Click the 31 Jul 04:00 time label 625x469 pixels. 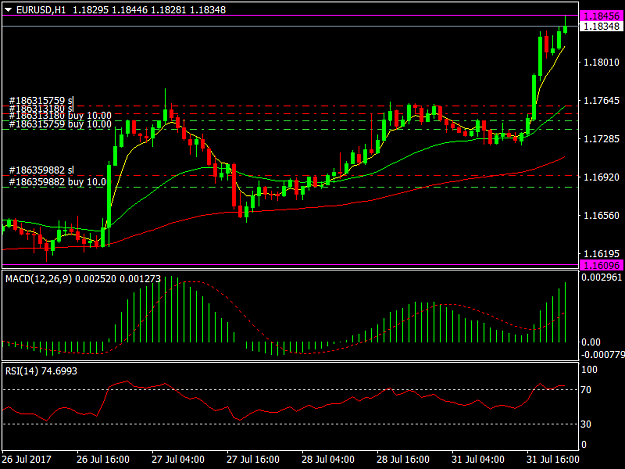coord(478,459)
